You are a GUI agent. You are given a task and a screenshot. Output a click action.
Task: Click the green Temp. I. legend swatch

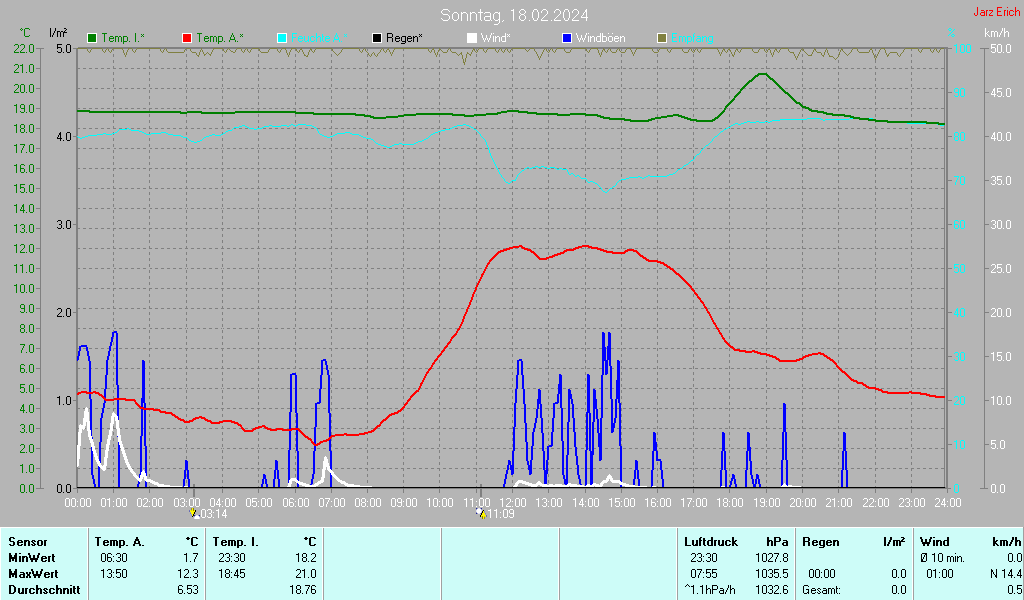(93, 38)
